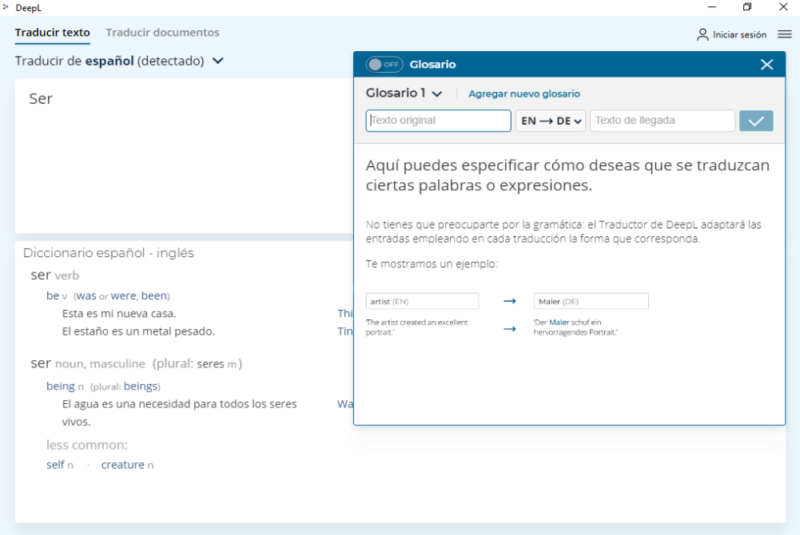Open the hamburger menu
800x535 pixels.
(785, 34)
